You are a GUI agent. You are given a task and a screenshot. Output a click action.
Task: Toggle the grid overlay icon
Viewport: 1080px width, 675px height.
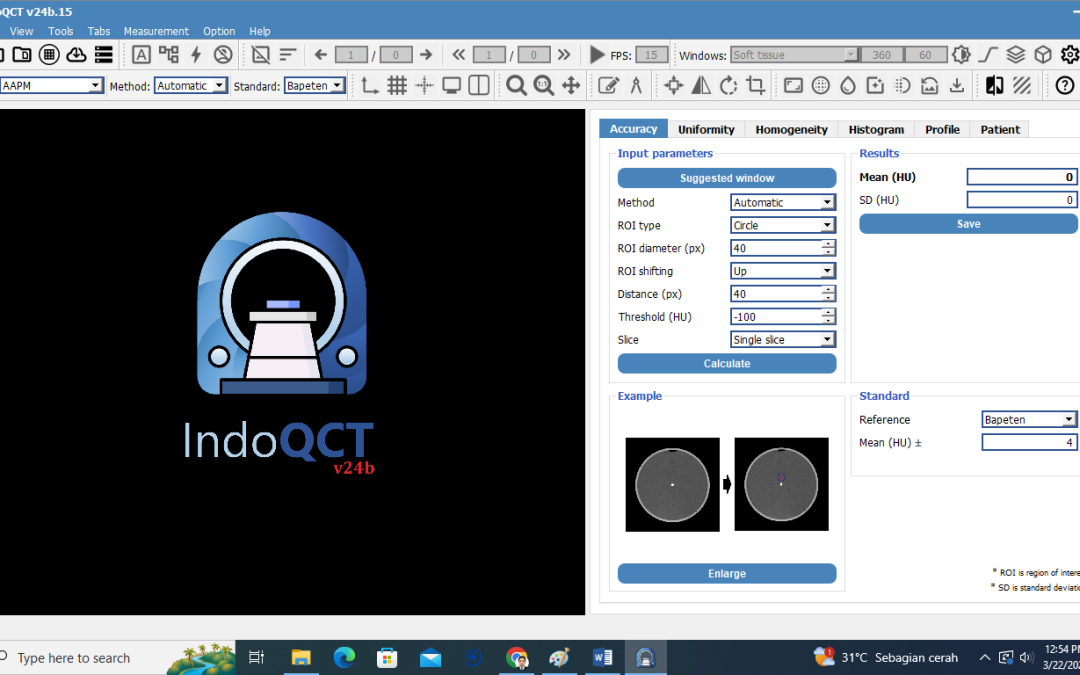point(396,85)
